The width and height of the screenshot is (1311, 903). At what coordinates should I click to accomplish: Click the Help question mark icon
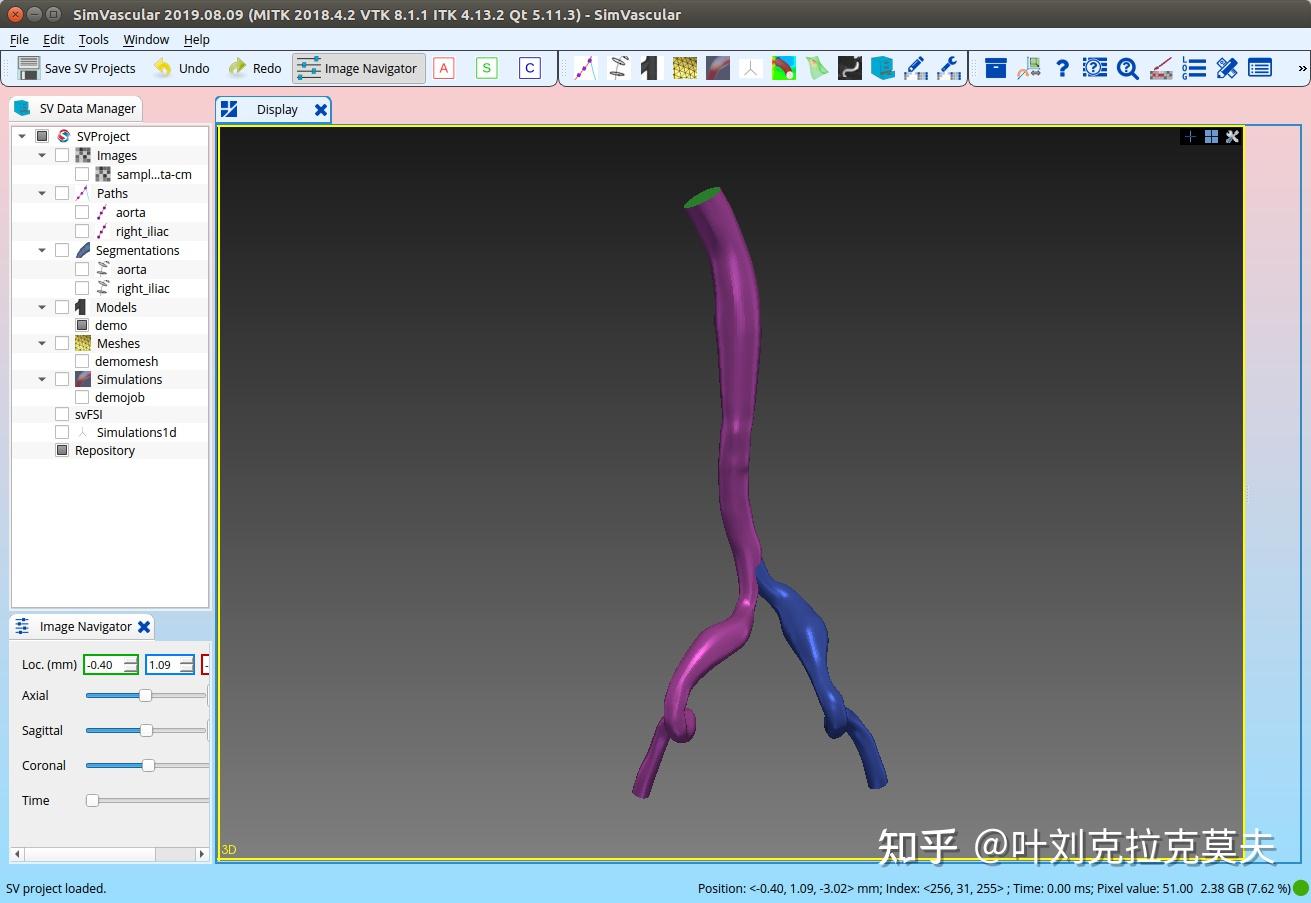point(1062,68)
